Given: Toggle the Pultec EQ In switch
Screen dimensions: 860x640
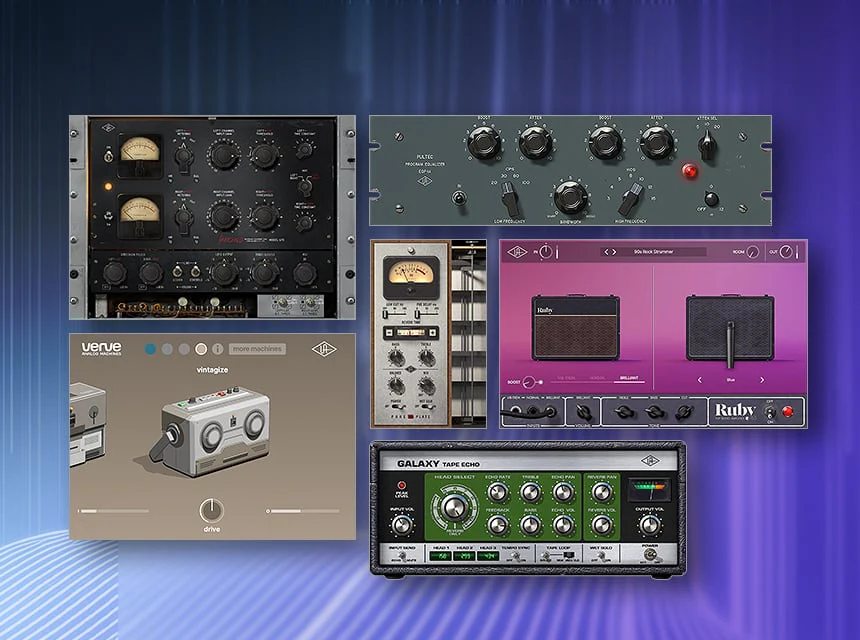Looking at the screenshot, I should pos(458,201).
